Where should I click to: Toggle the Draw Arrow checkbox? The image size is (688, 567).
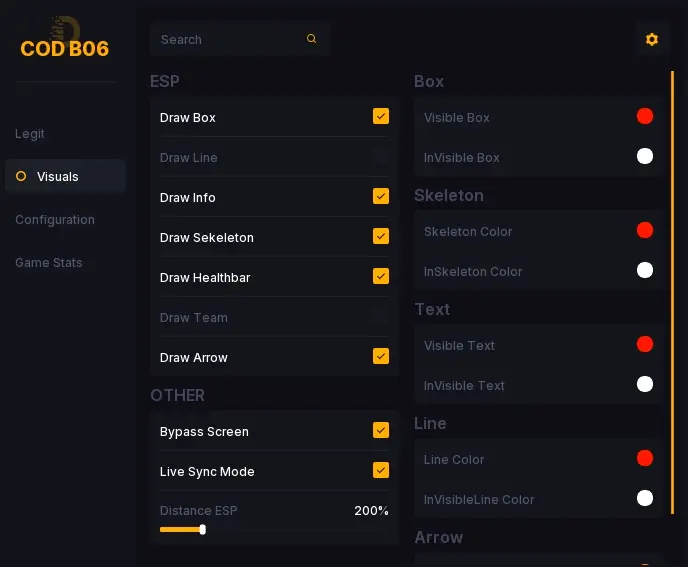[x=381, y=357]
